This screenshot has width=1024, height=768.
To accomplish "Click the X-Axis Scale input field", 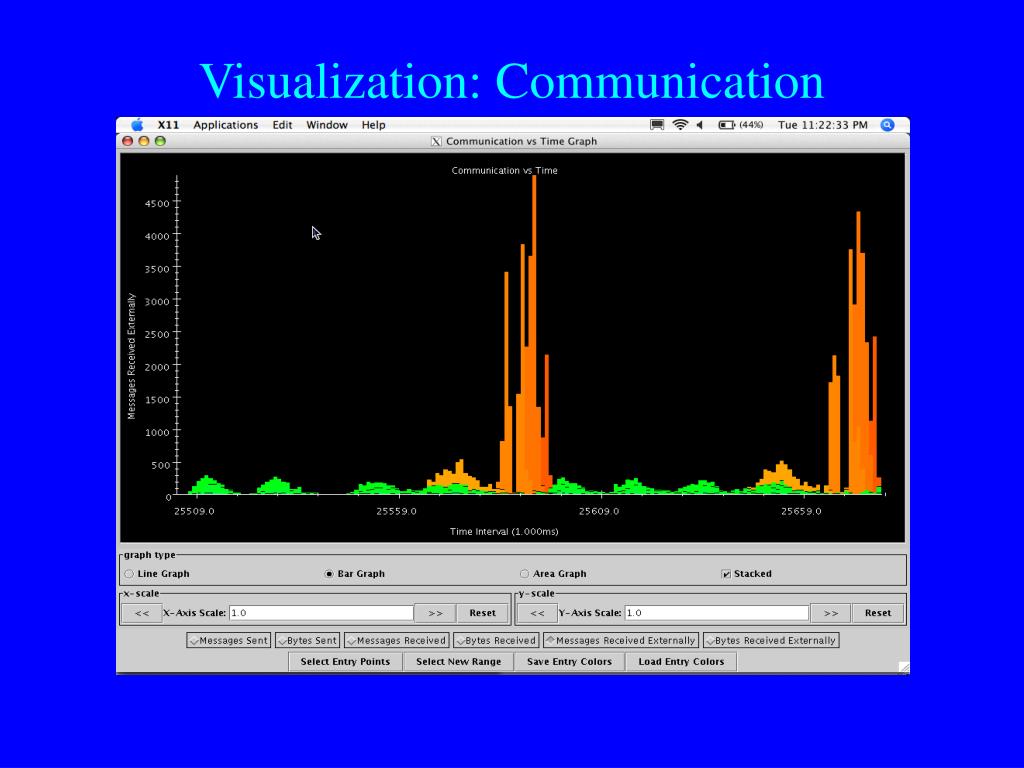I will click(x=321, y=613).
